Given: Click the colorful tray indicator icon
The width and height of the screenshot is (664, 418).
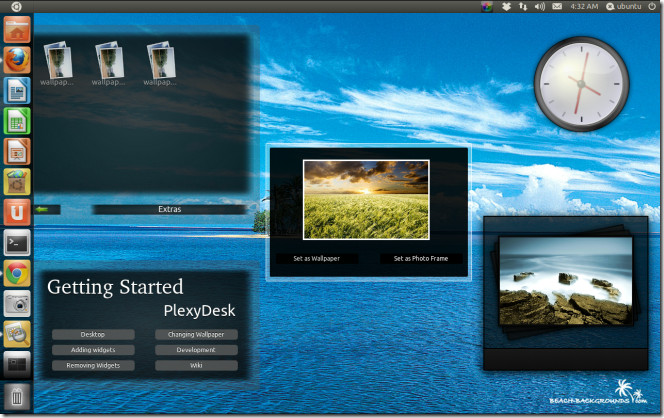Looking at the screenshot, I should click(487, 6).
